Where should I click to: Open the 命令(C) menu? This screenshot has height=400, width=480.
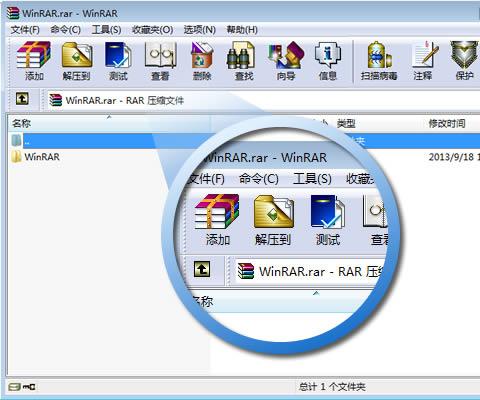[66, 30]
